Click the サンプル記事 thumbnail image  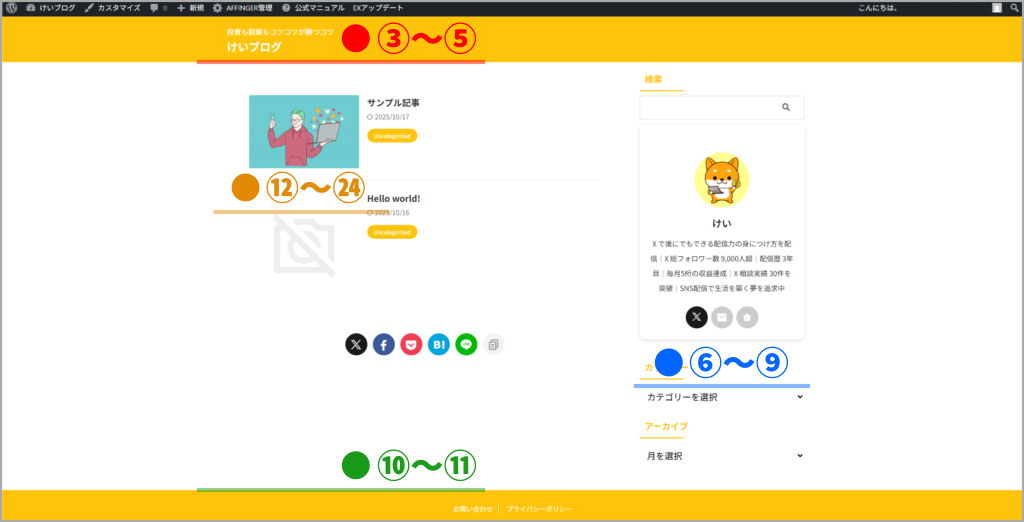[304, 131]
